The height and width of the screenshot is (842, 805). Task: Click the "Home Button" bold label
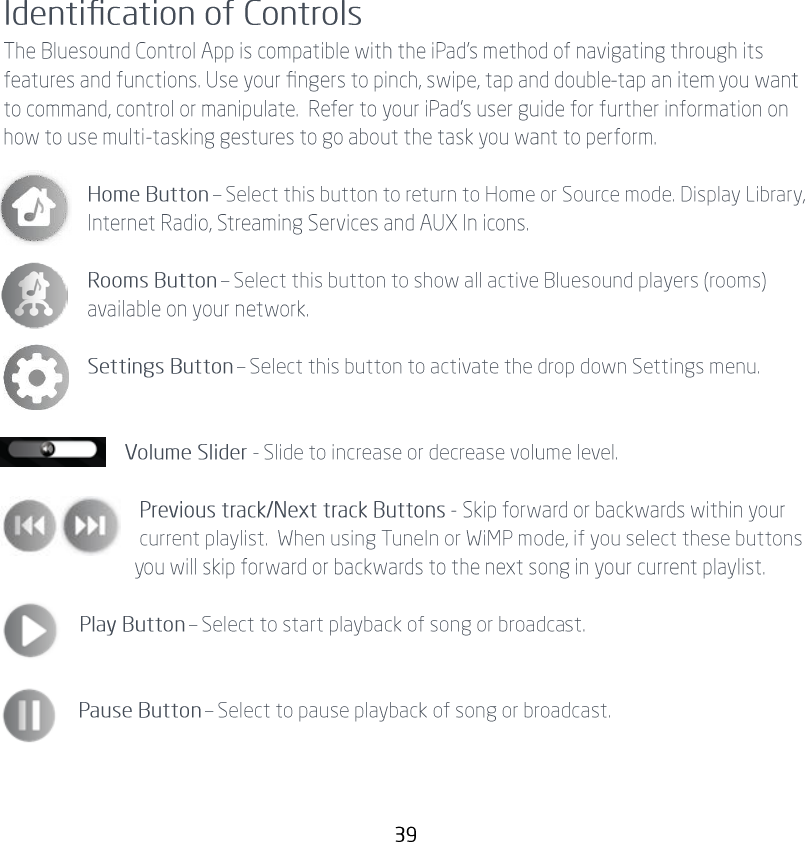coord(148,194)
